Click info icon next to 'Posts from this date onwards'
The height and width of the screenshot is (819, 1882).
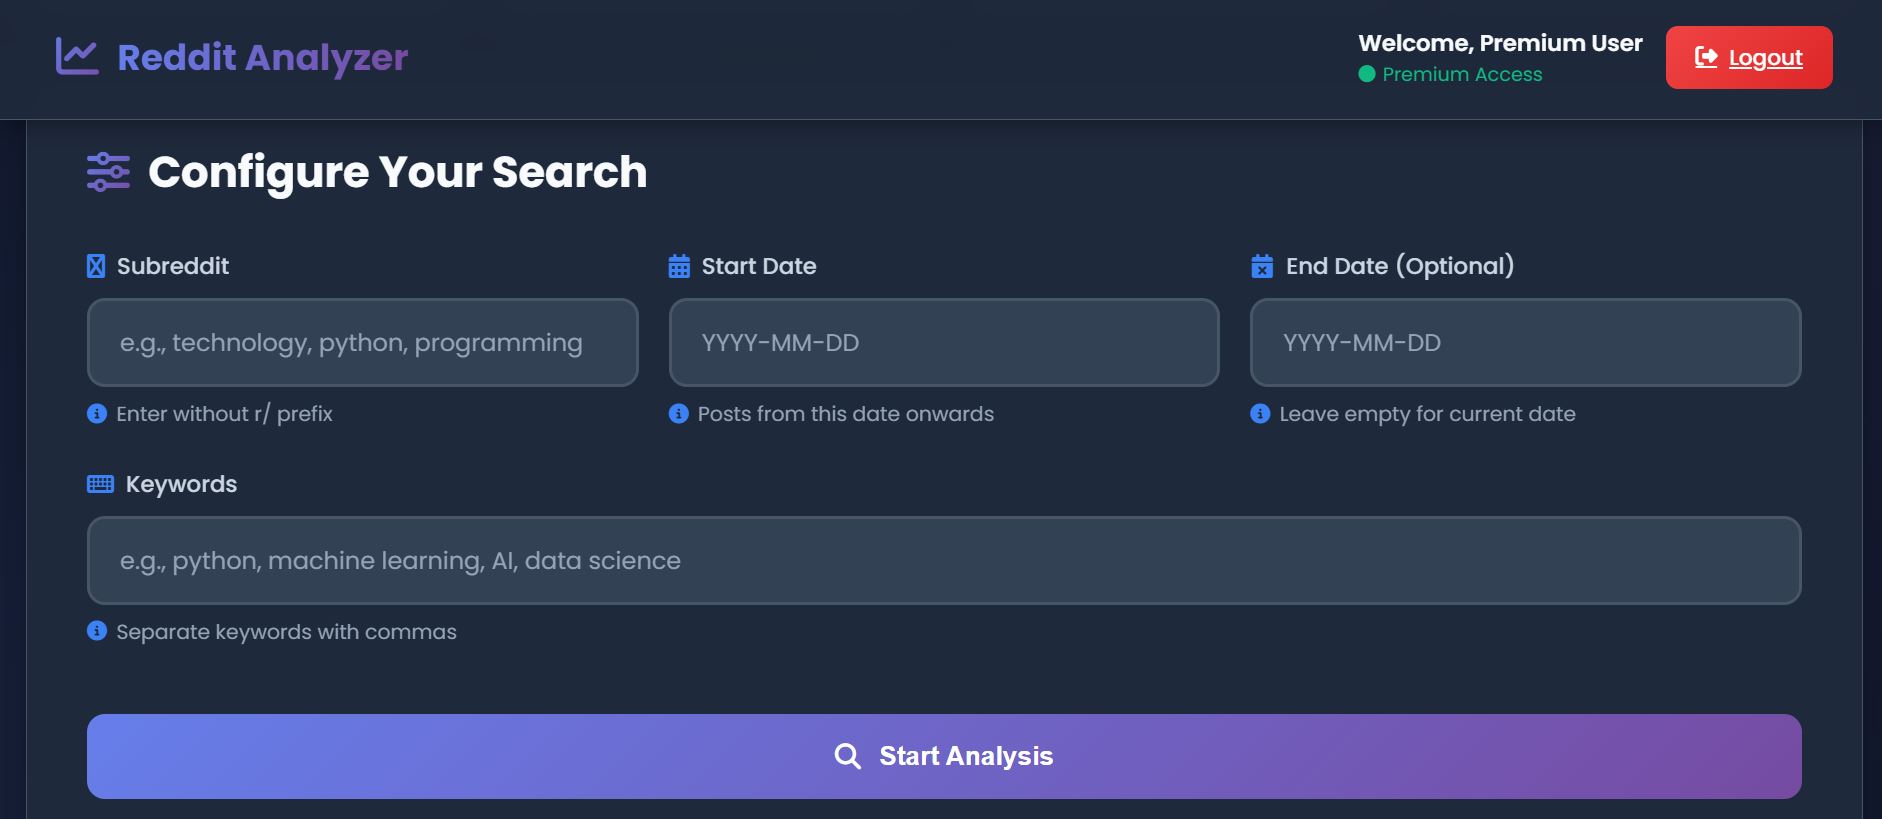[679, 414]
